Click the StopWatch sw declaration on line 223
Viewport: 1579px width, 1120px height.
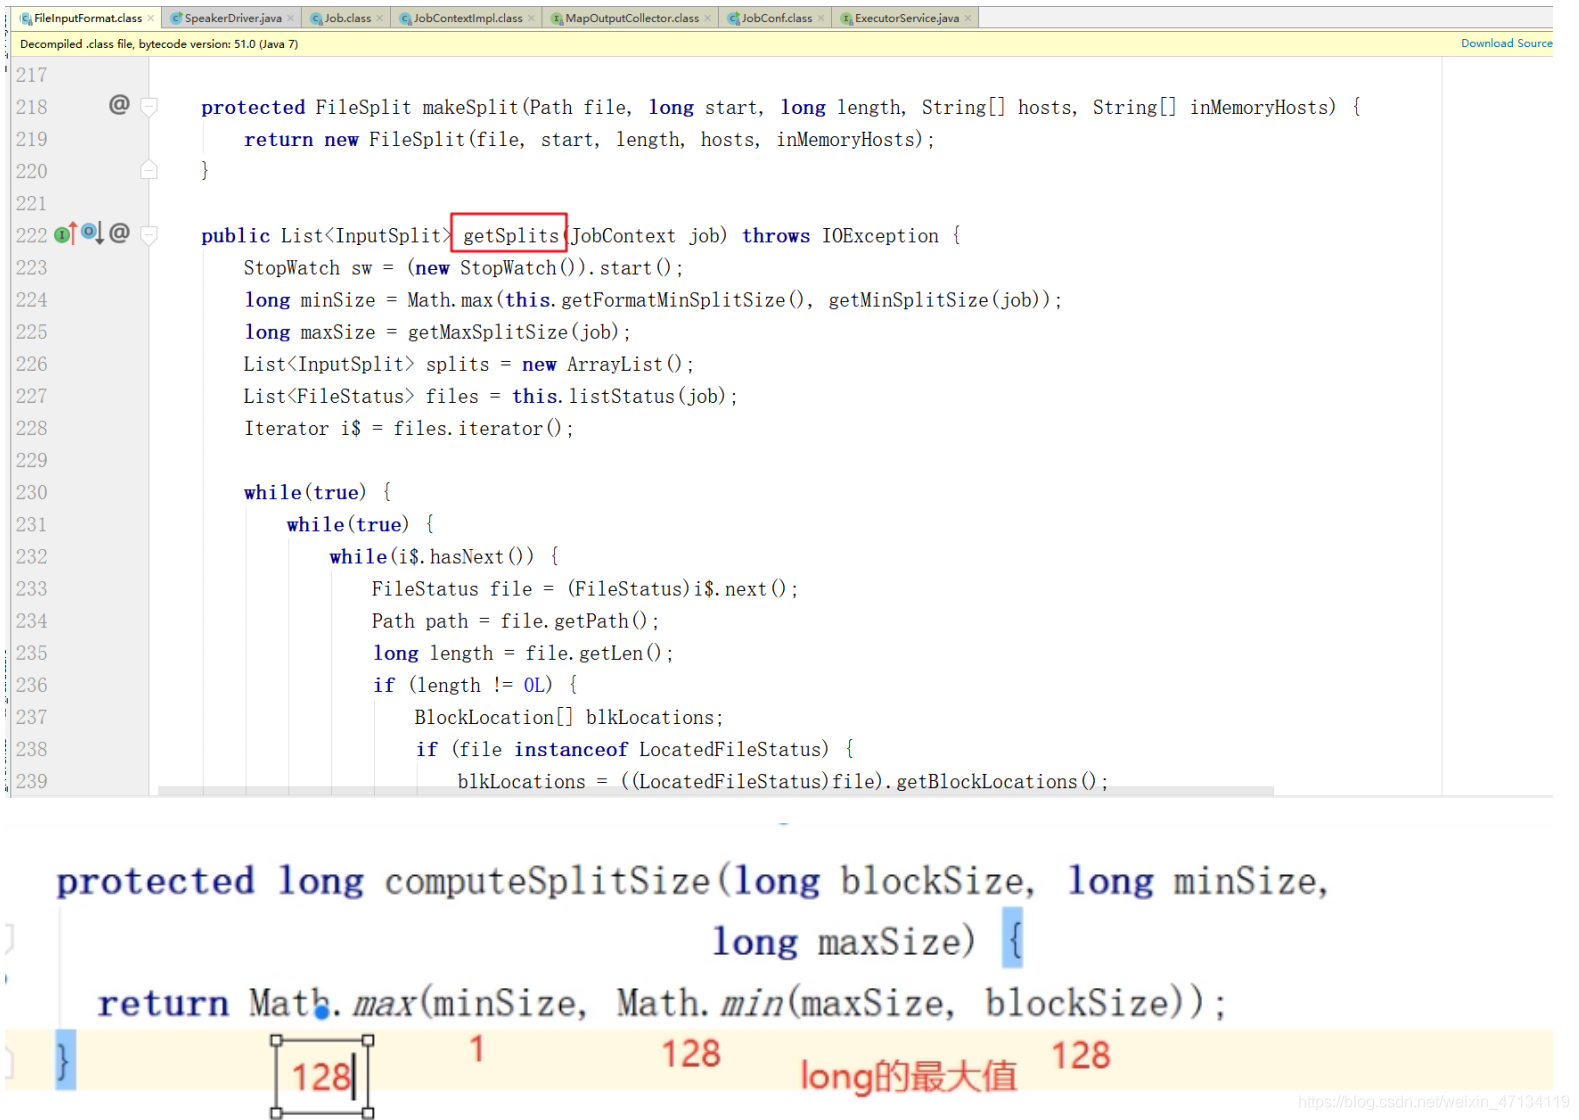pos(308,268)
